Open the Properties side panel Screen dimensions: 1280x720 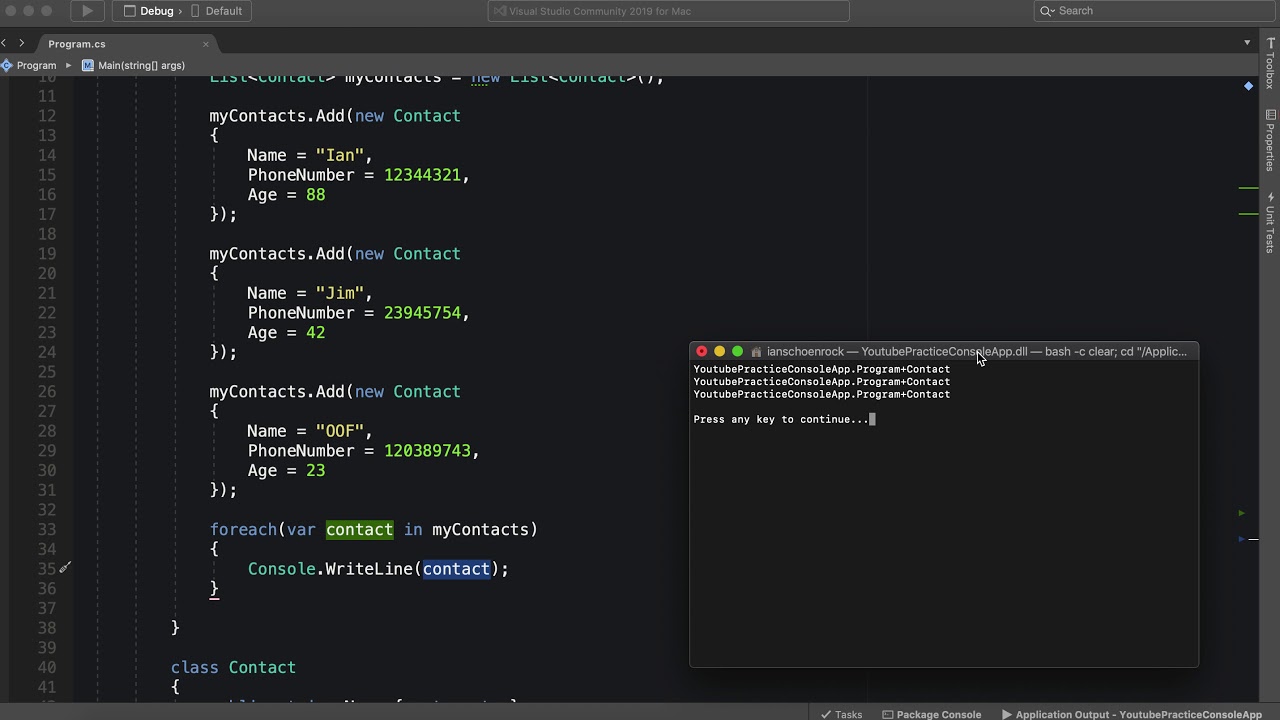[x=1270, y=140]
